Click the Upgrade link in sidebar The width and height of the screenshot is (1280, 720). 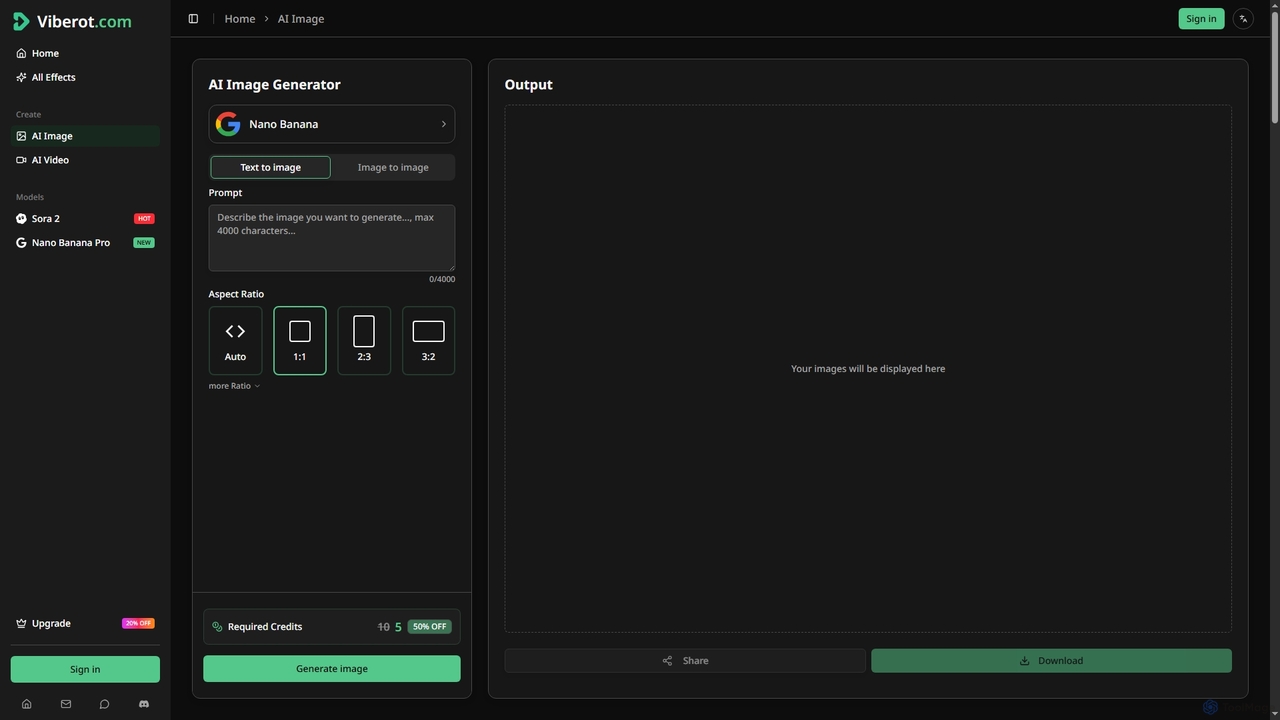click(85, 623)
